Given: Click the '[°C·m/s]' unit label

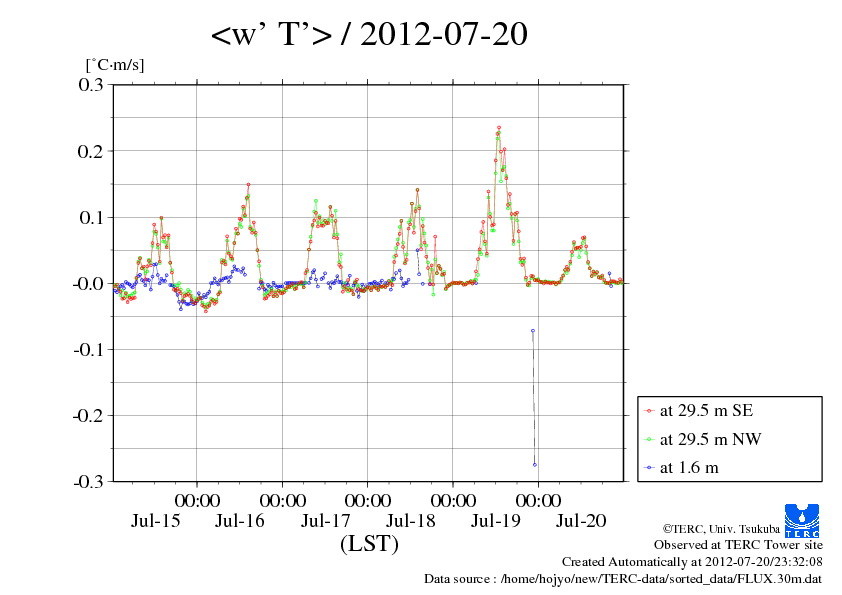Looking at the screenshot, I should pos(115,65).
